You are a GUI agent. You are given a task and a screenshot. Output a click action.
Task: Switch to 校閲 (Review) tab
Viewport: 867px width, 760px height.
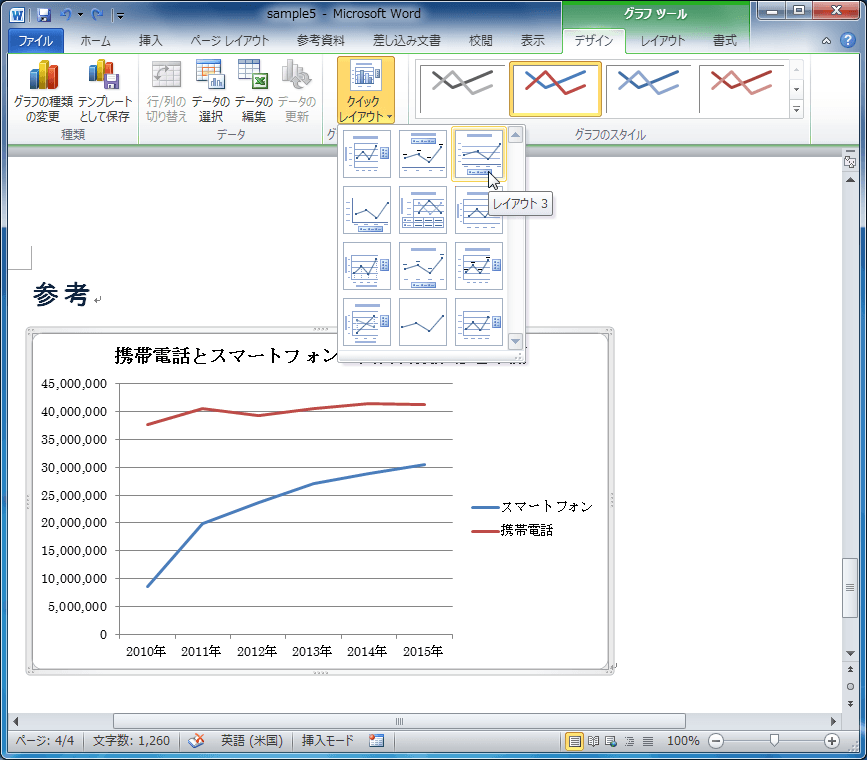point(480,41)
